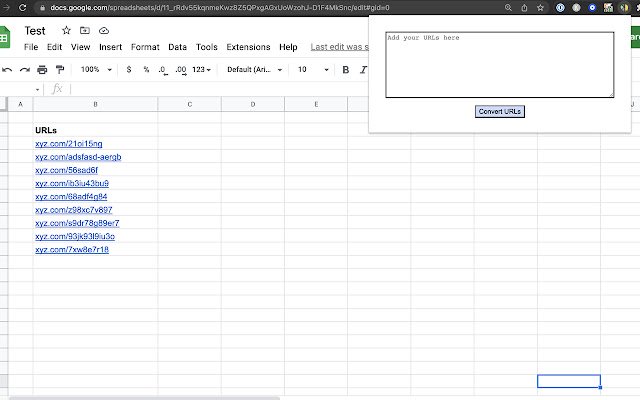This screenshot has width=640, height=400.
Task: Open the Help menu
Action: pyautogui.click(x=288, y=47)
